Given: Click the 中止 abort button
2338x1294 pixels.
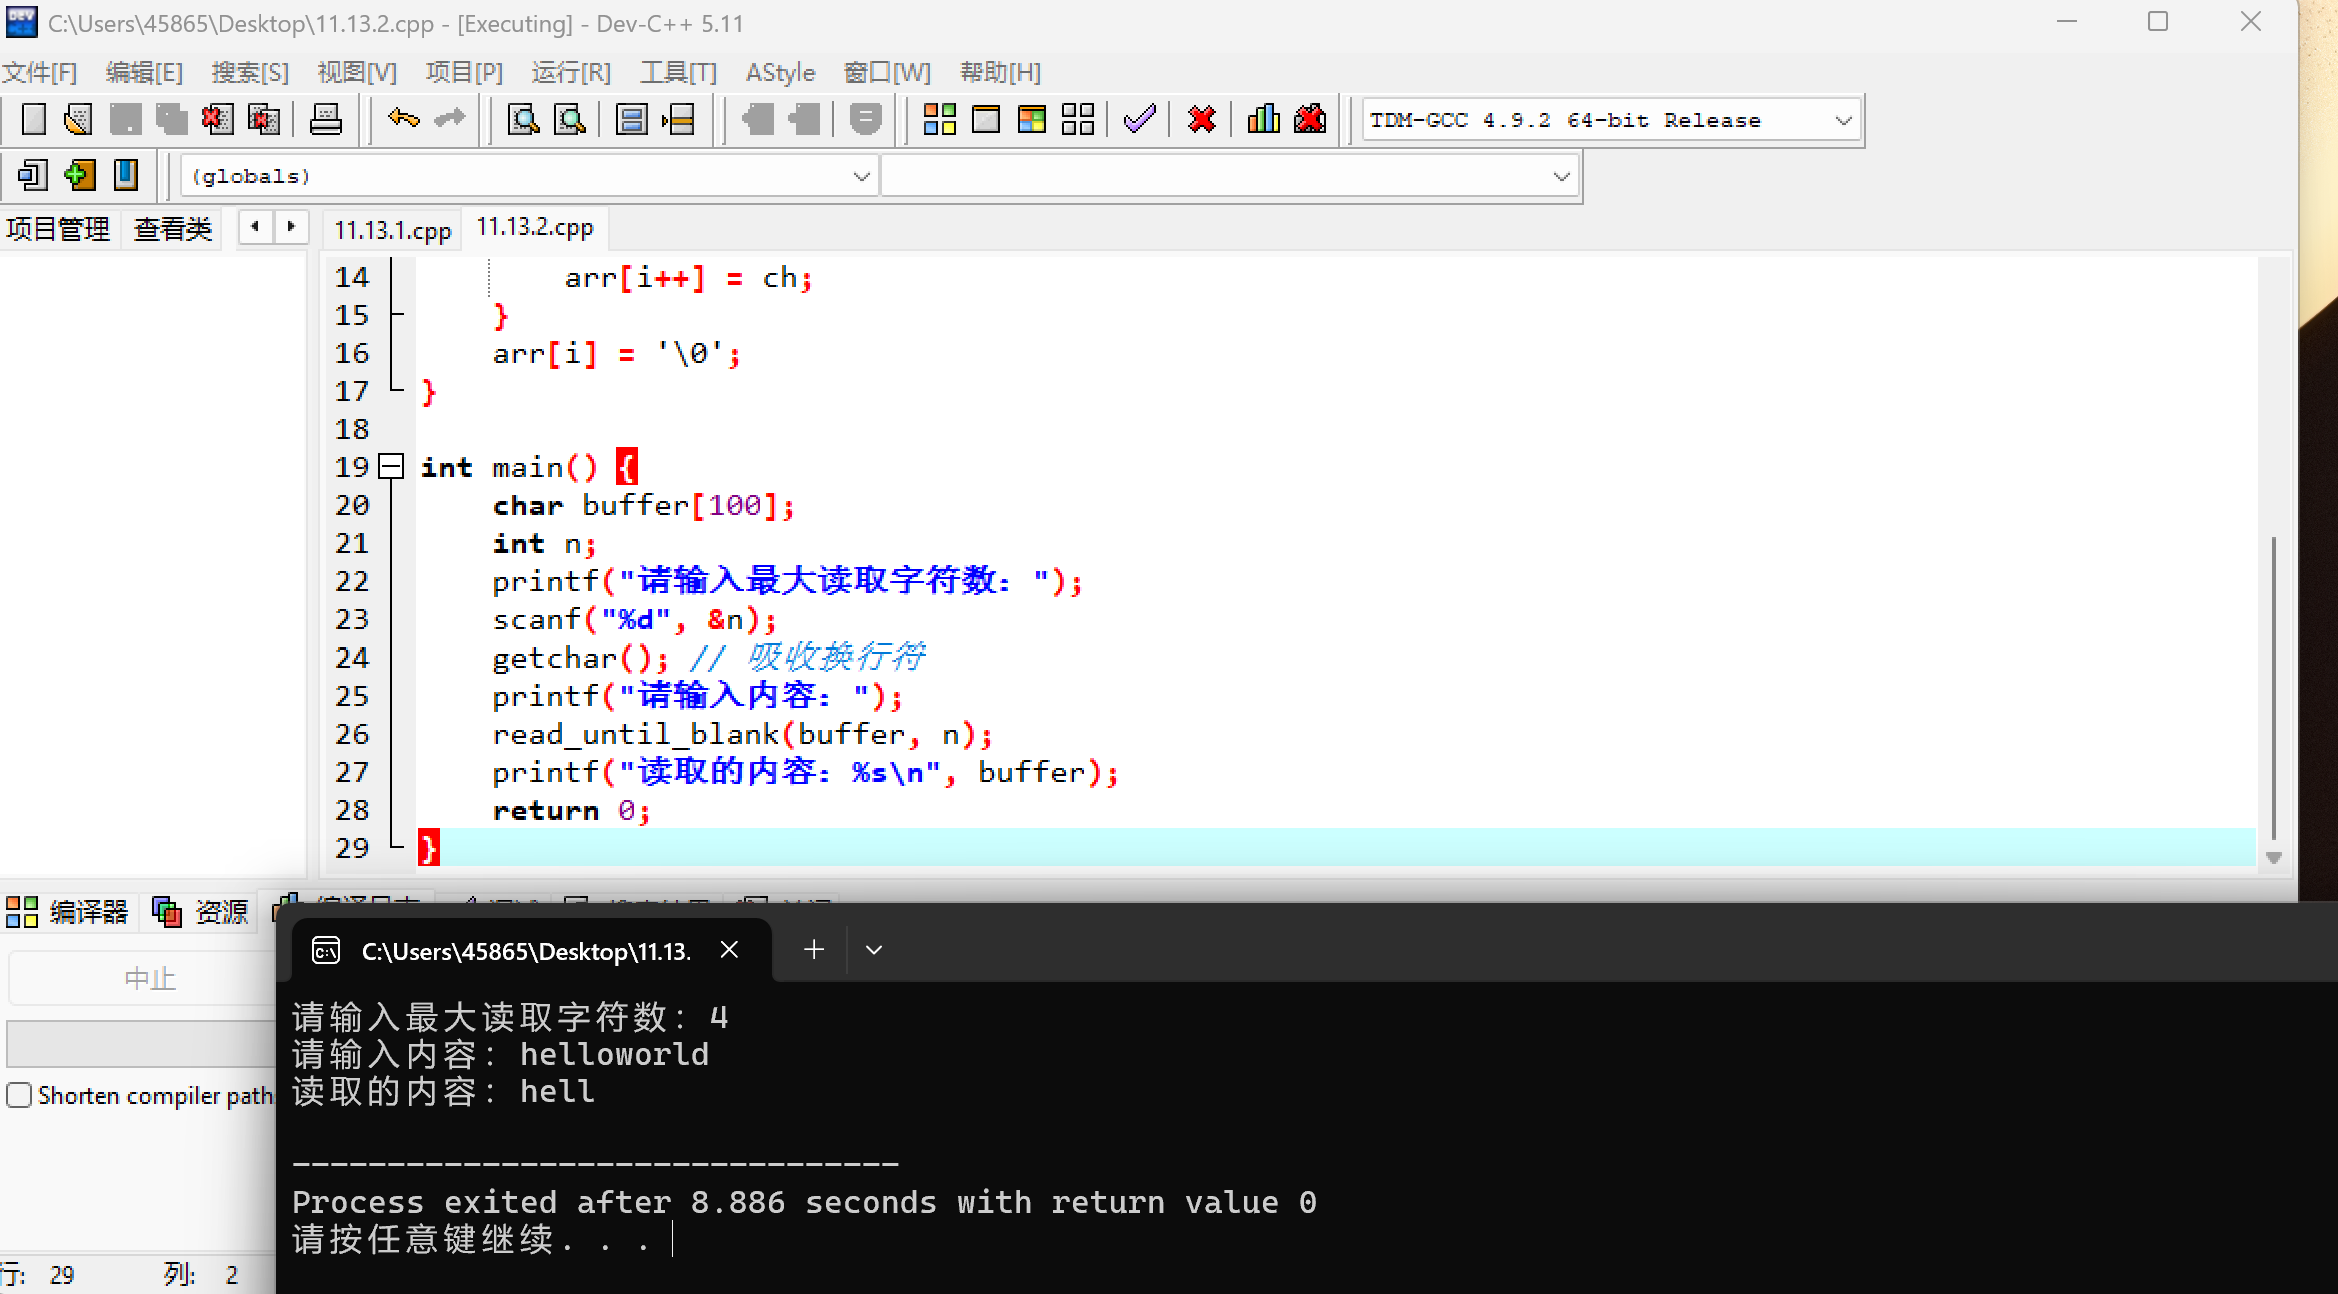Looking at the screenshot, I should 148,978.
